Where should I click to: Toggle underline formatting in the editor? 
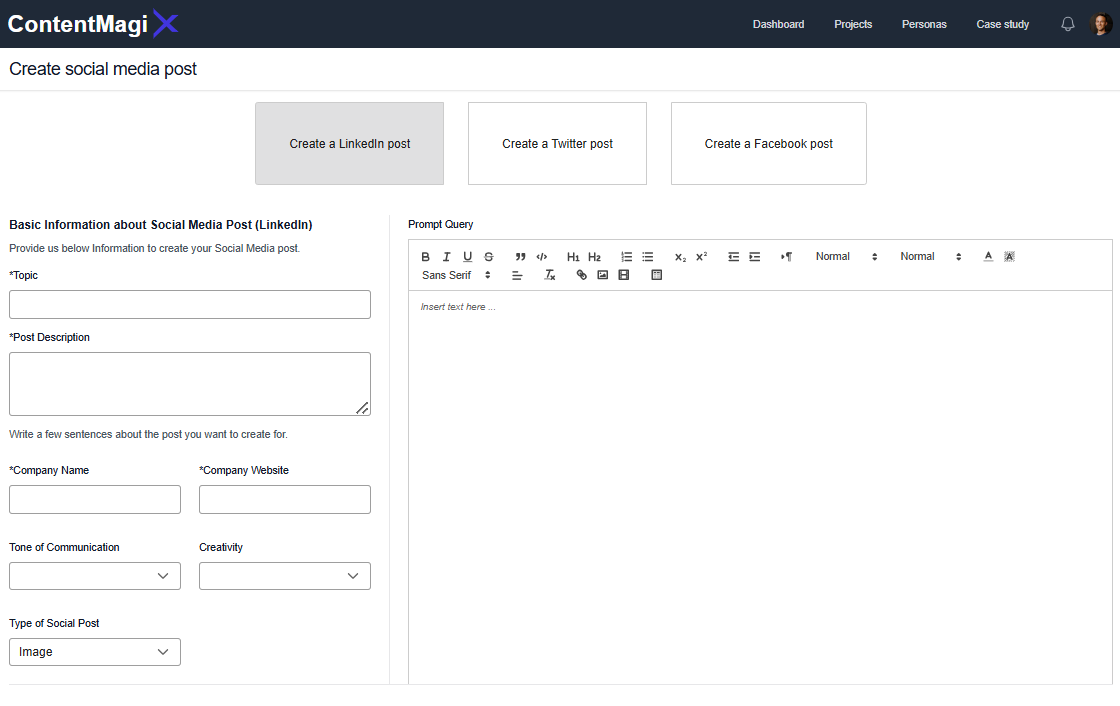[x=467, y=257]
